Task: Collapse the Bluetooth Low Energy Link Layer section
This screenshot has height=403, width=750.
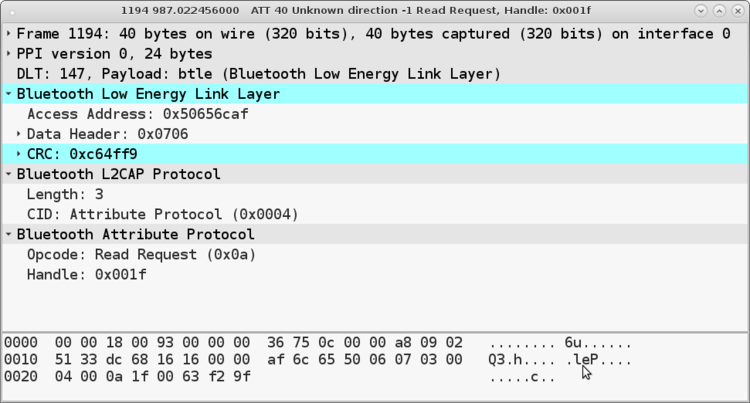Action: point(9,94)
